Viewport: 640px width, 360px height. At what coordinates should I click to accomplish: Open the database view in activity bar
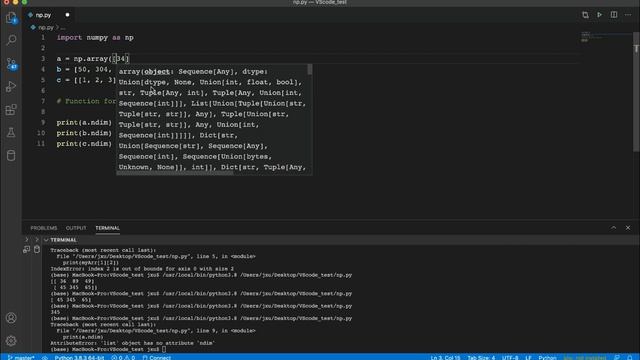tap(11, 156)
